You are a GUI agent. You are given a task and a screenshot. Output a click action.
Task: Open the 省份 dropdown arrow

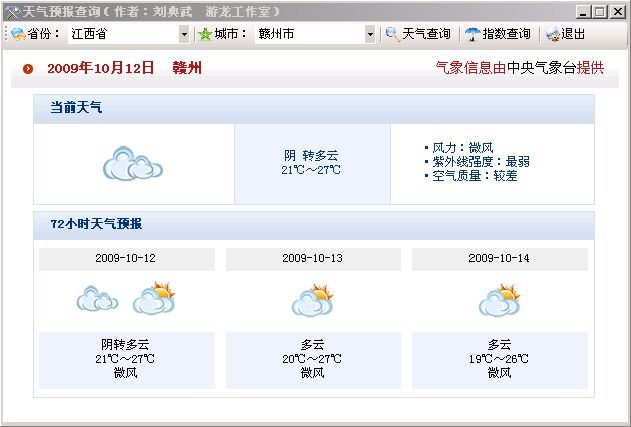coord(183,34)
